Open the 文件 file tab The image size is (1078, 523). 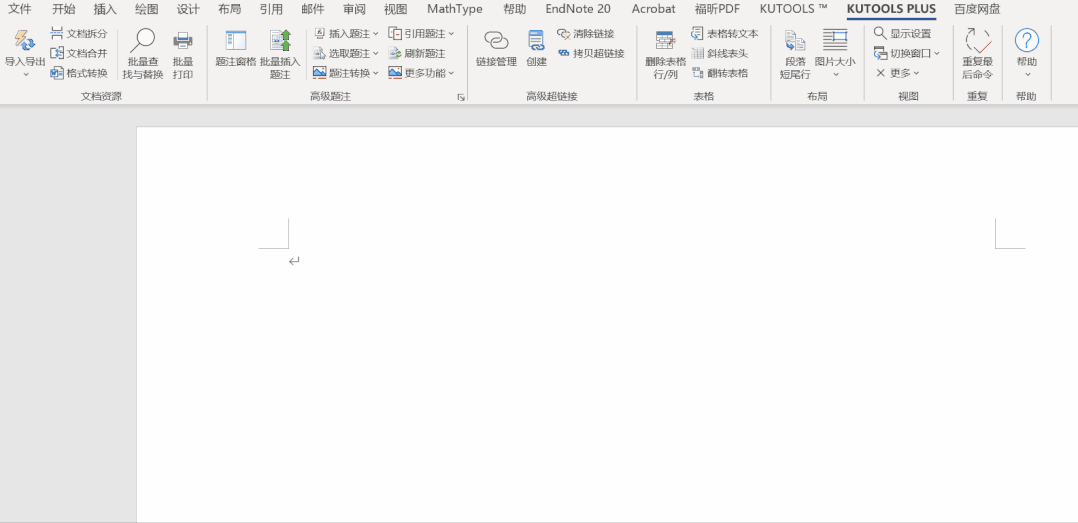(19, 10)
